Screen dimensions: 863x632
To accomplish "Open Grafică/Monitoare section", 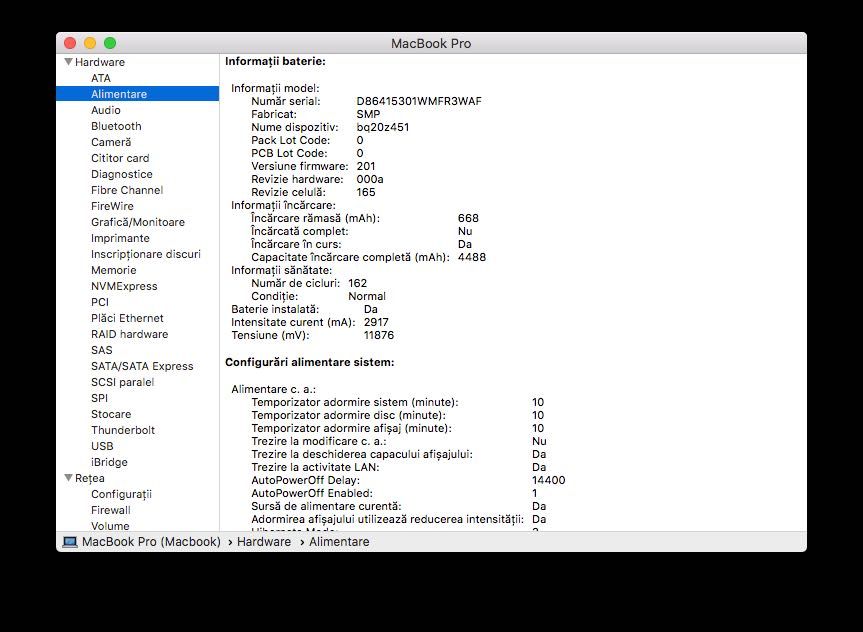I will [x=138, y=222].
